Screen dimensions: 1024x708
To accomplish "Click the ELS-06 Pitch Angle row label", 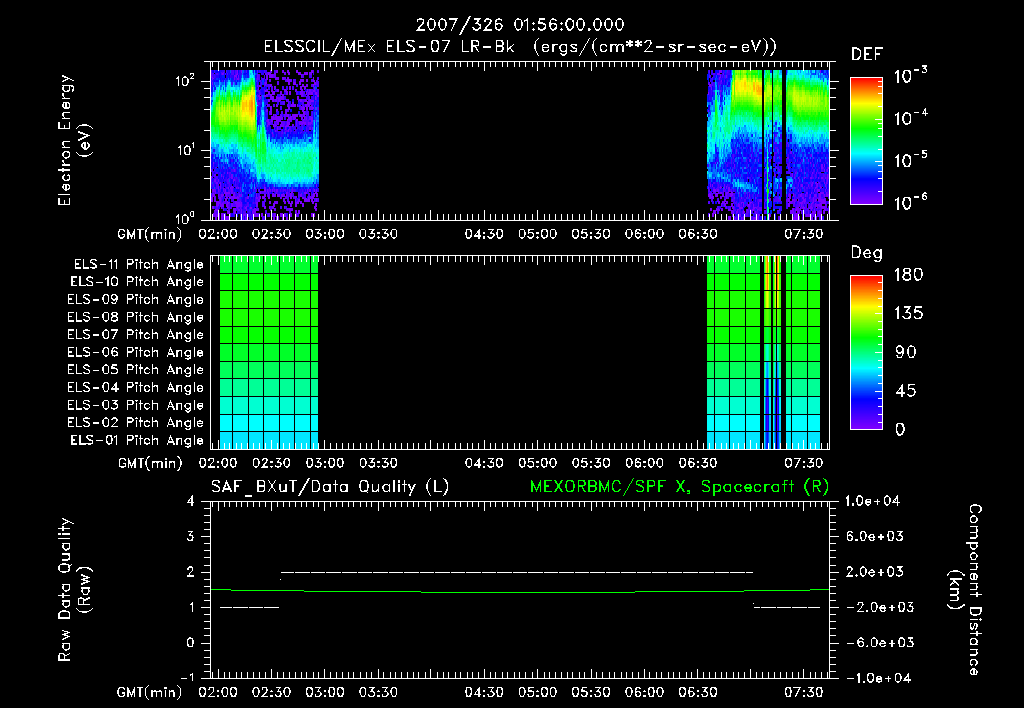I will (136, 353).
